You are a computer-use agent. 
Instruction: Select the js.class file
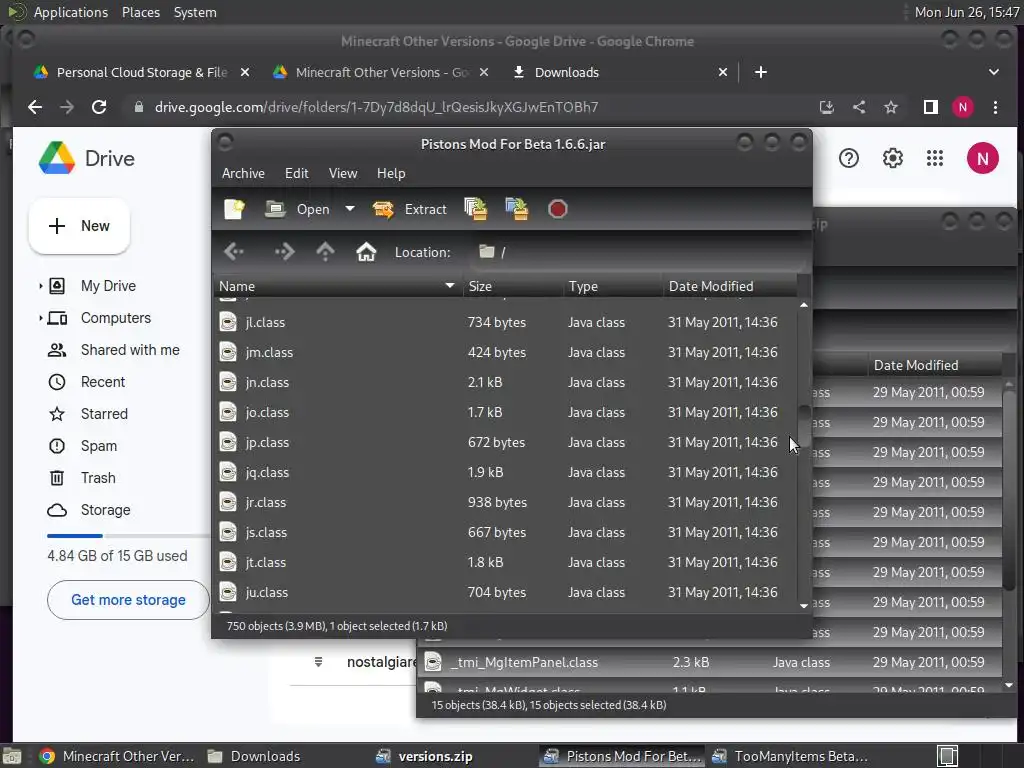505,532
